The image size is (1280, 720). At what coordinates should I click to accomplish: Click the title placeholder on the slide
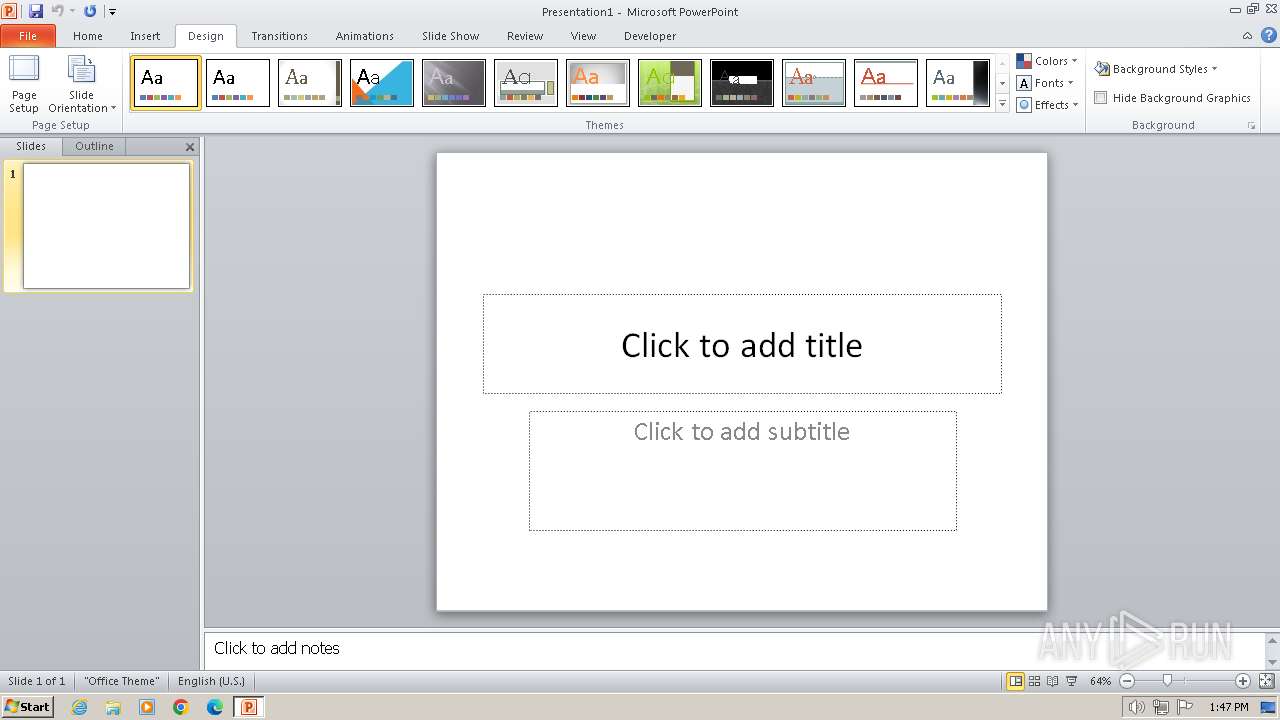click(x=742, y=344)
